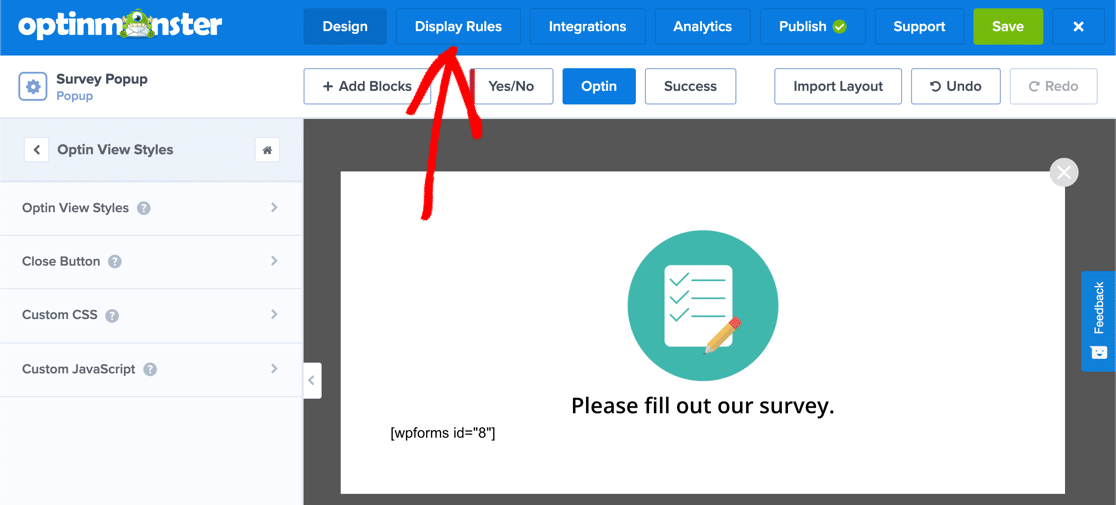Click the Survey Popup campaign name
The width and height of the screenshot is (1116, 505).
(x=102, y=79)
